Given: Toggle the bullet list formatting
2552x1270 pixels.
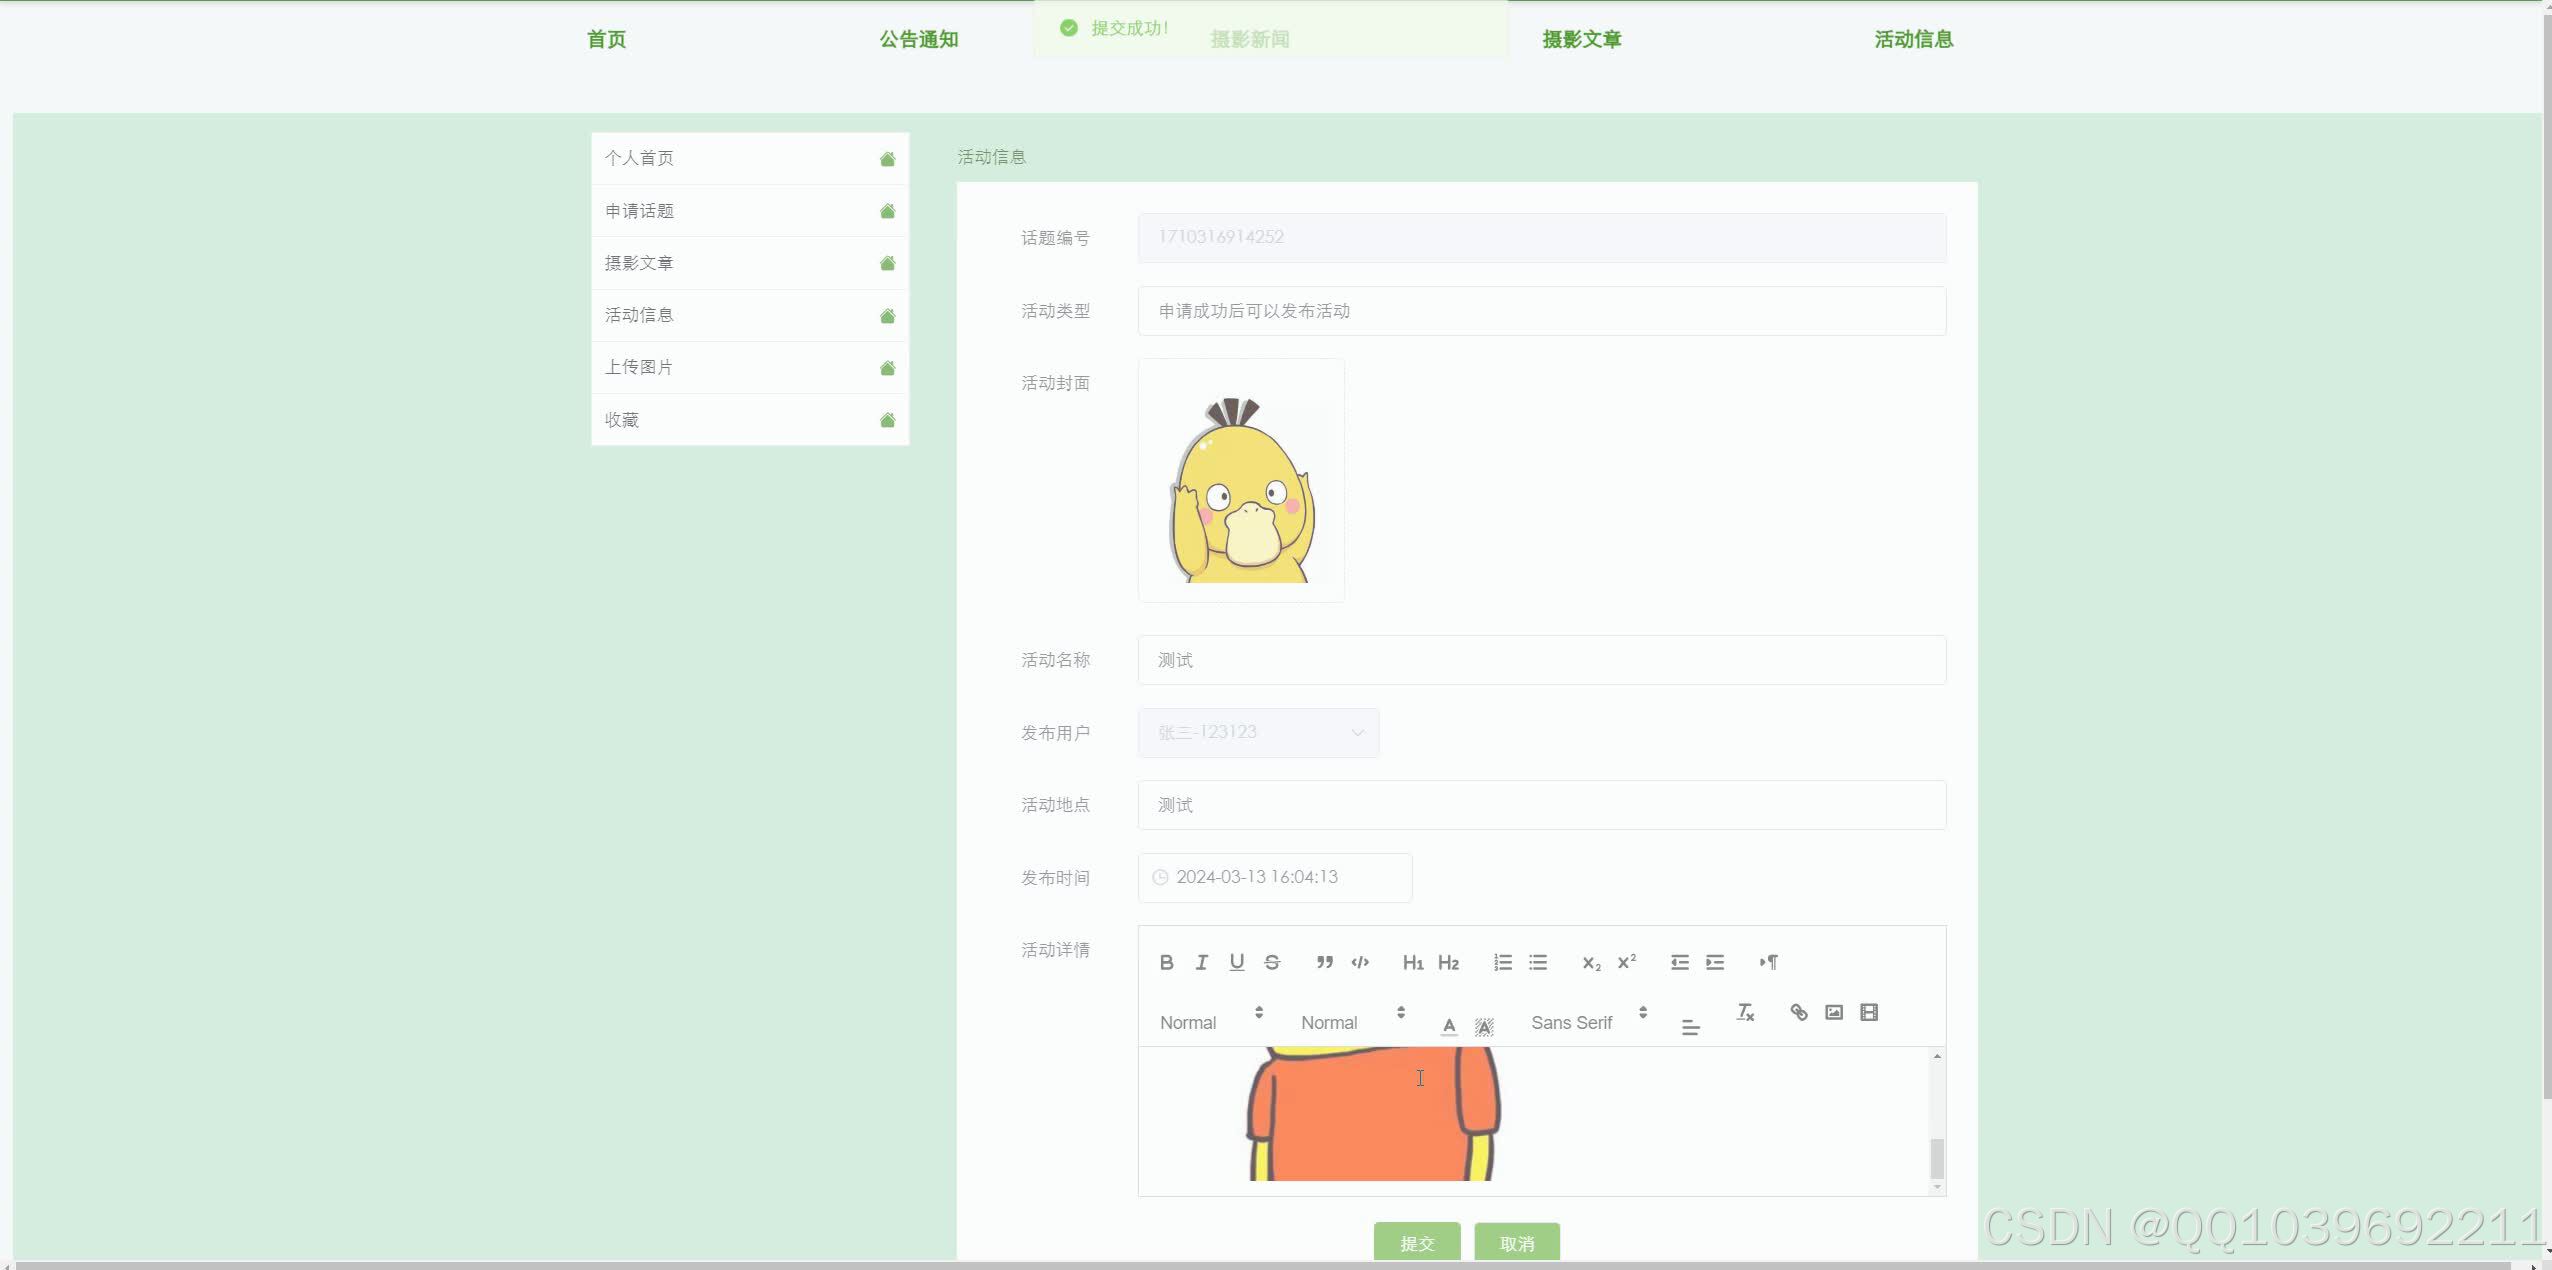Looking at the screenshot, I should [x=1536, y=961].
